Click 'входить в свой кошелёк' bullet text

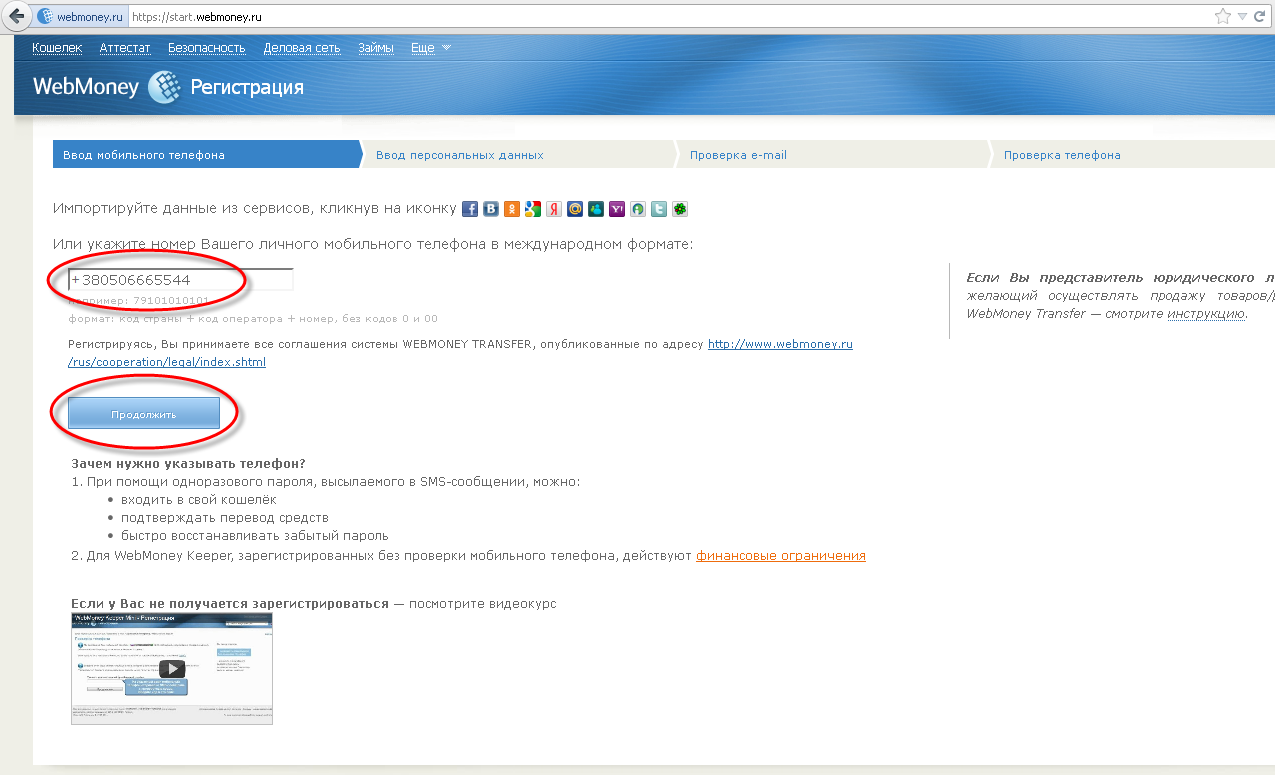(199, 500)
